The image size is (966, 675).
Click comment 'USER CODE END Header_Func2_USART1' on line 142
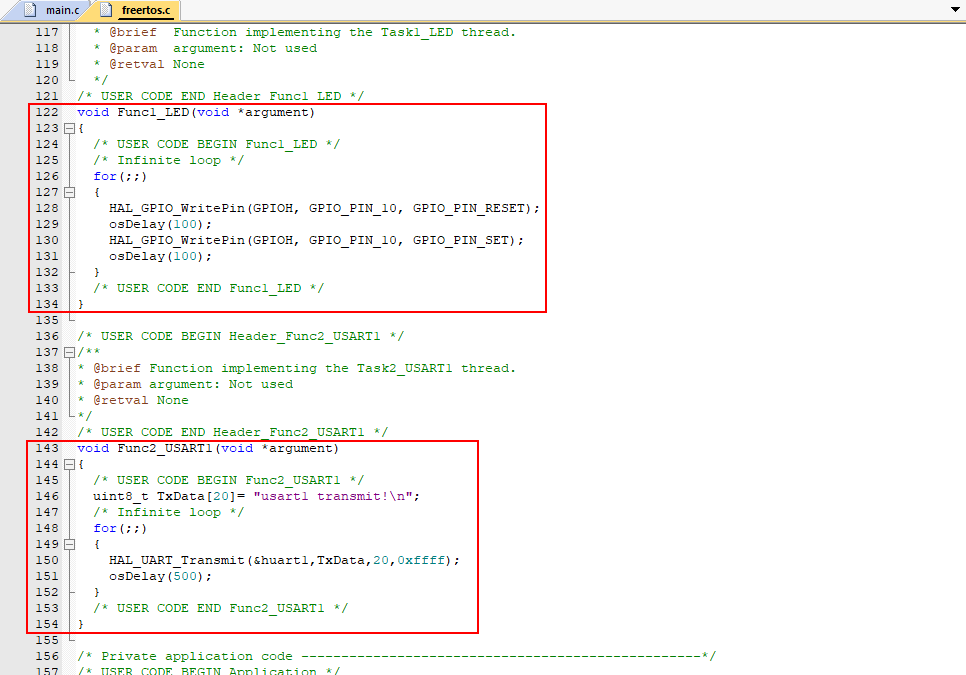pyautogui.click(x=232, y=432)
